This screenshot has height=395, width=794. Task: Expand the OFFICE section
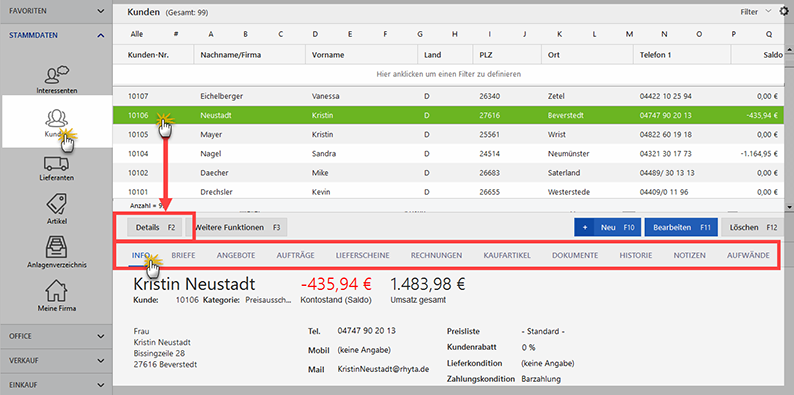click(x=56, y=336)
